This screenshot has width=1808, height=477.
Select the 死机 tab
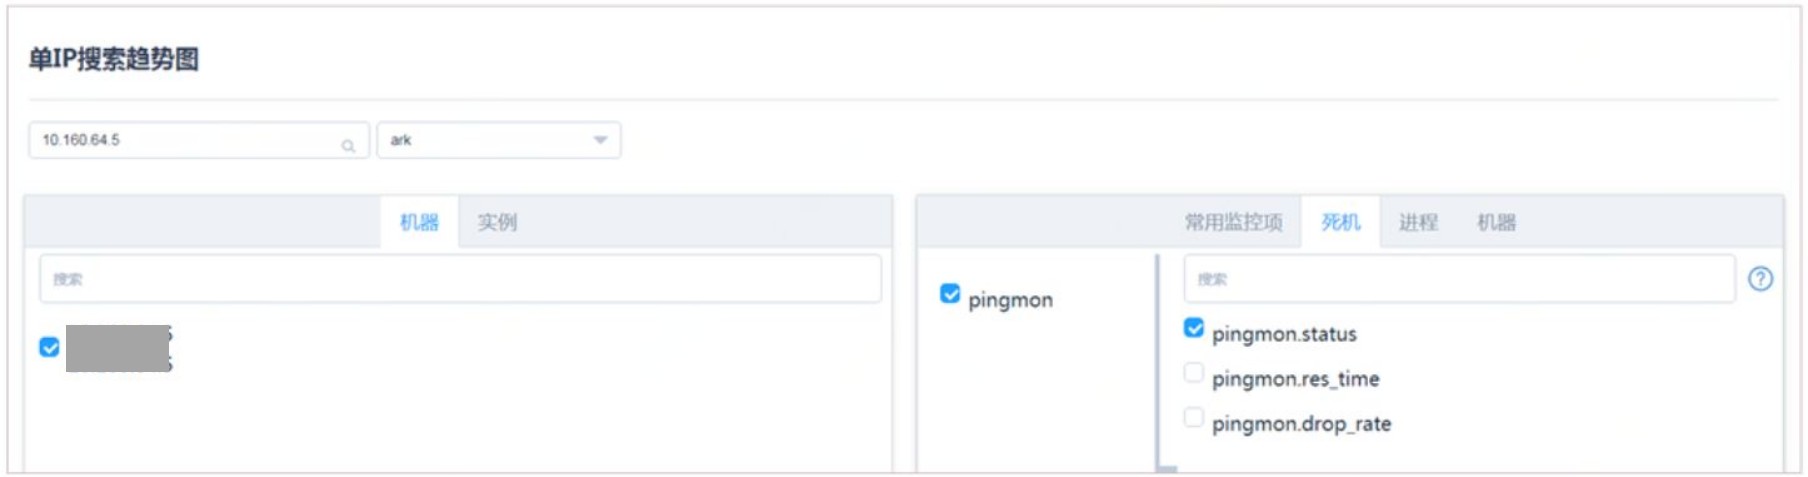click(1340, 222)
